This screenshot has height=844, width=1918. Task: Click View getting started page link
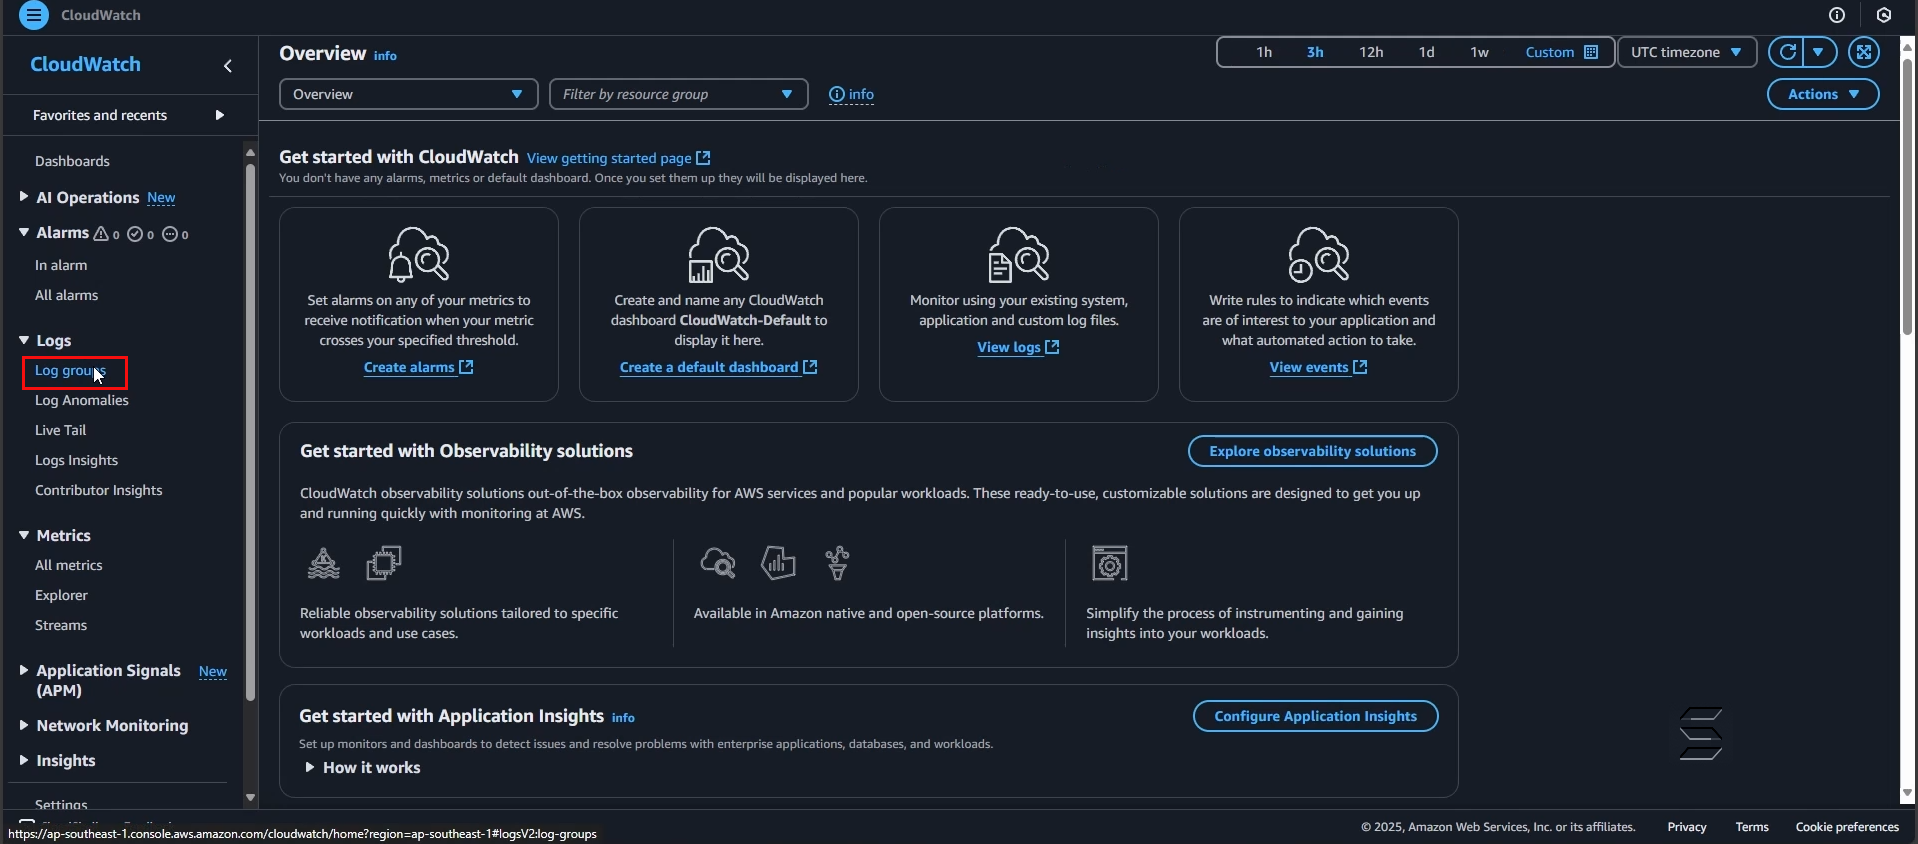[618, 158]
